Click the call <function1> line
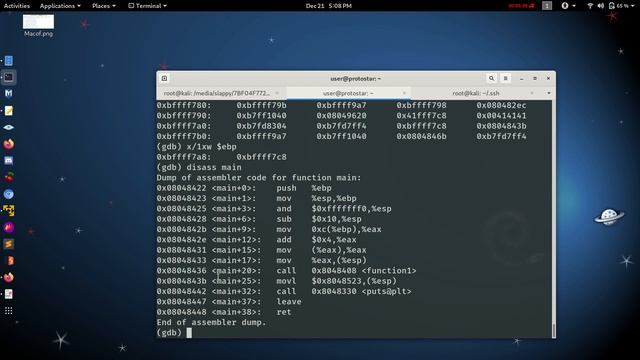This screenshot has height=360, width=640. 286,271
